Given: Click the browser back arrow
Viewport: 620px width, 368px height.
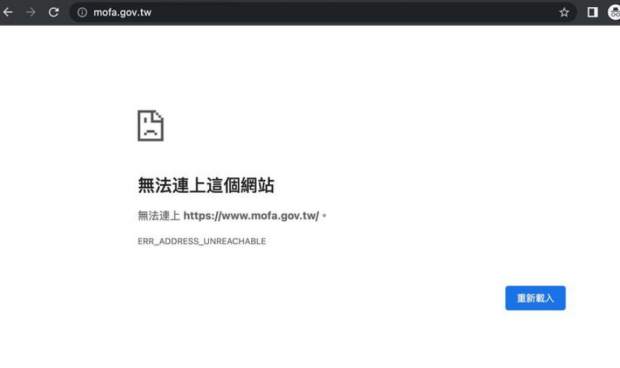Looking at the screenshot, I should point(8,12).
